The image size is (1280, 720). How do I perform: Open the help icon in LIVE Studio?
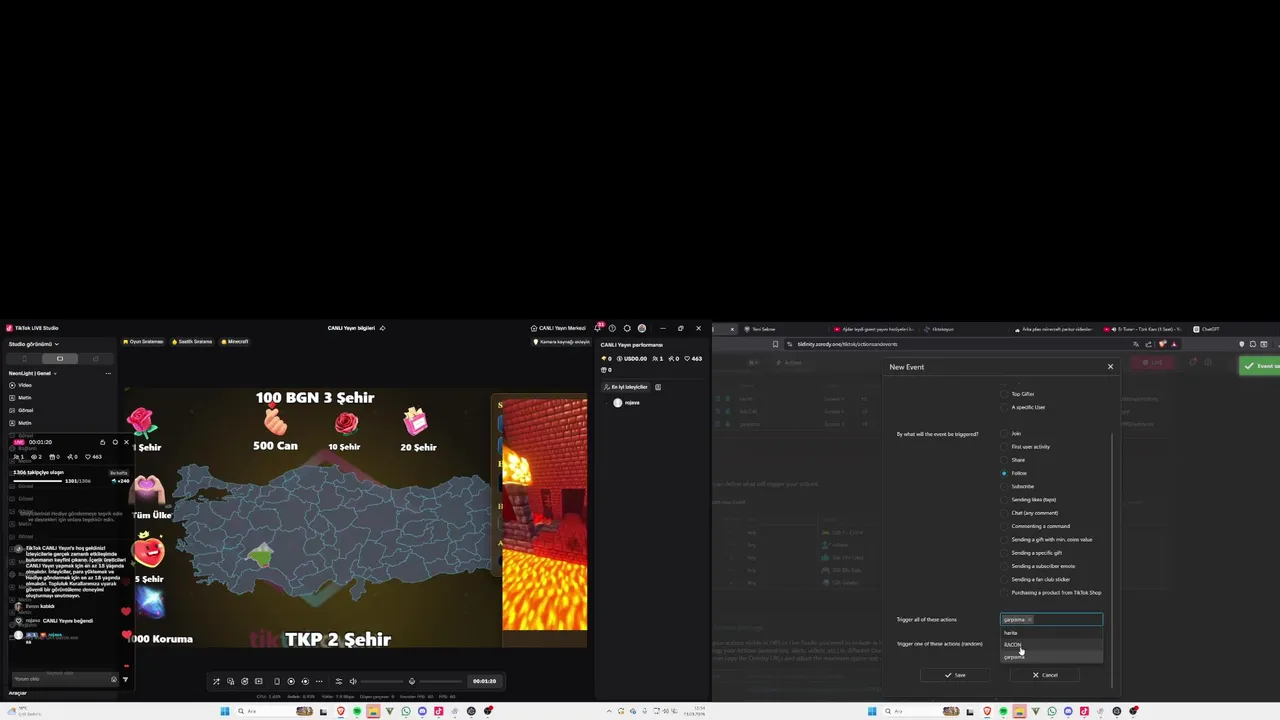(613, 328)
